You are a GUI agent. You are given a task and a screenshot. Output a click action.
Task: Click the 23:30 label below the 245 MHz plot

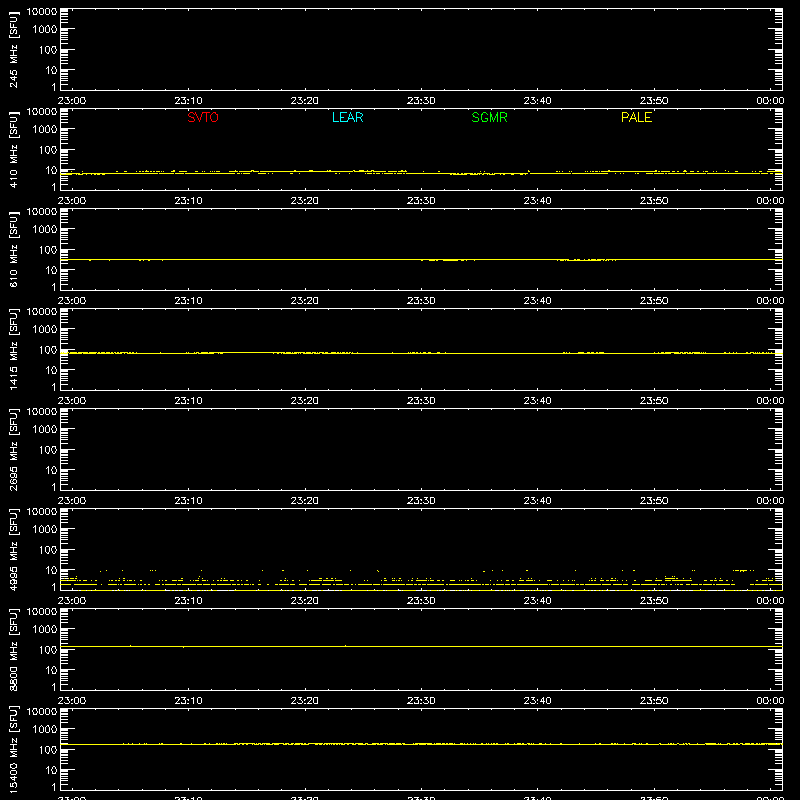[421, 101]
